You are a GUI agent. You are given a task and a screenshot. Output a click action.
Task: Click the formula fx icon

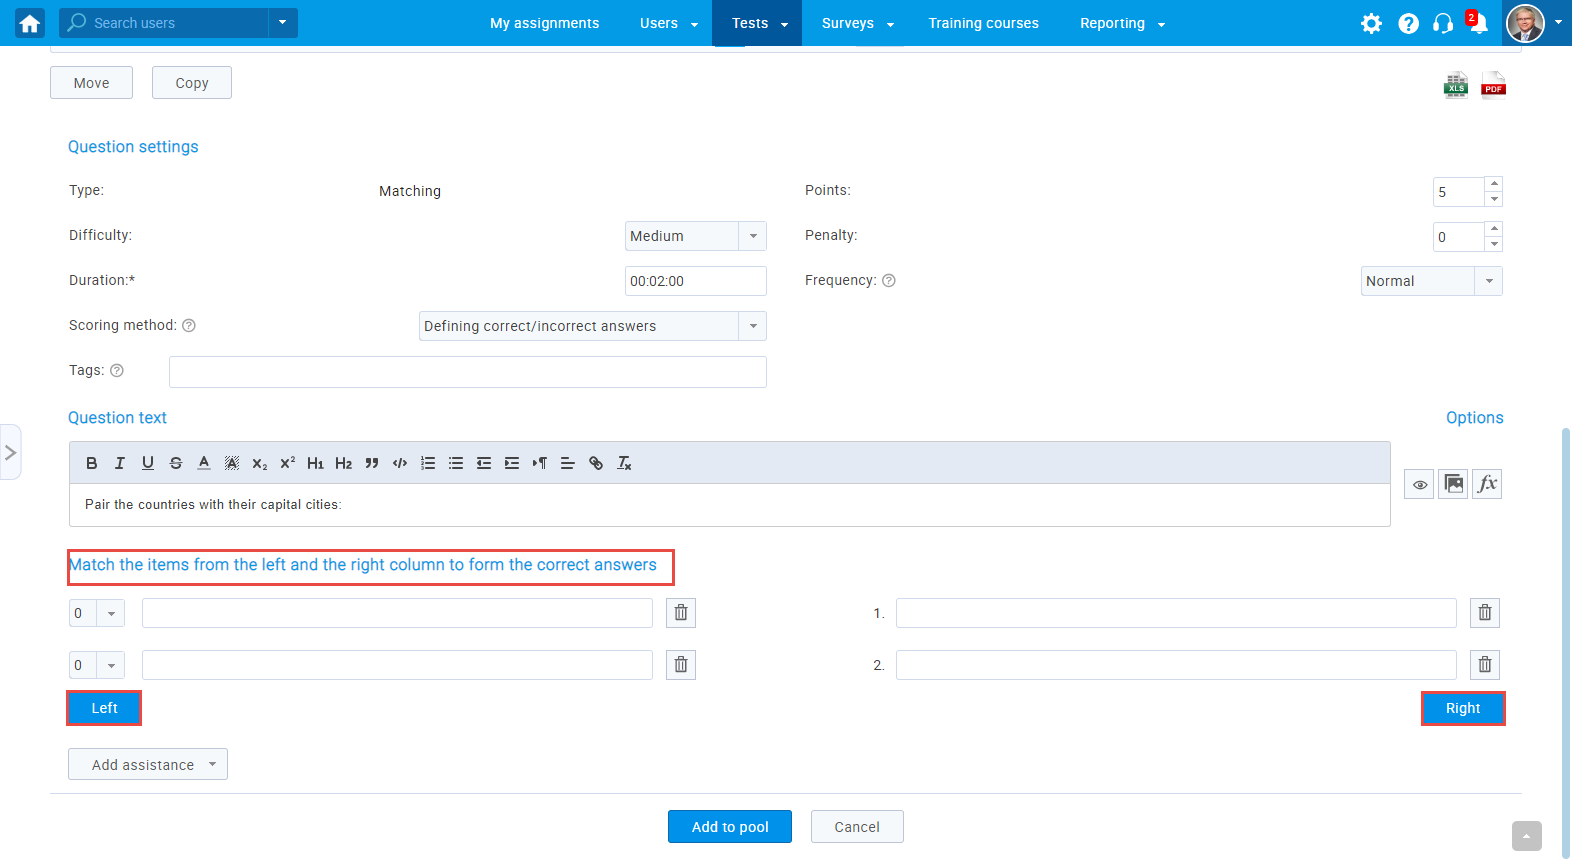[x=1487, y=484]
